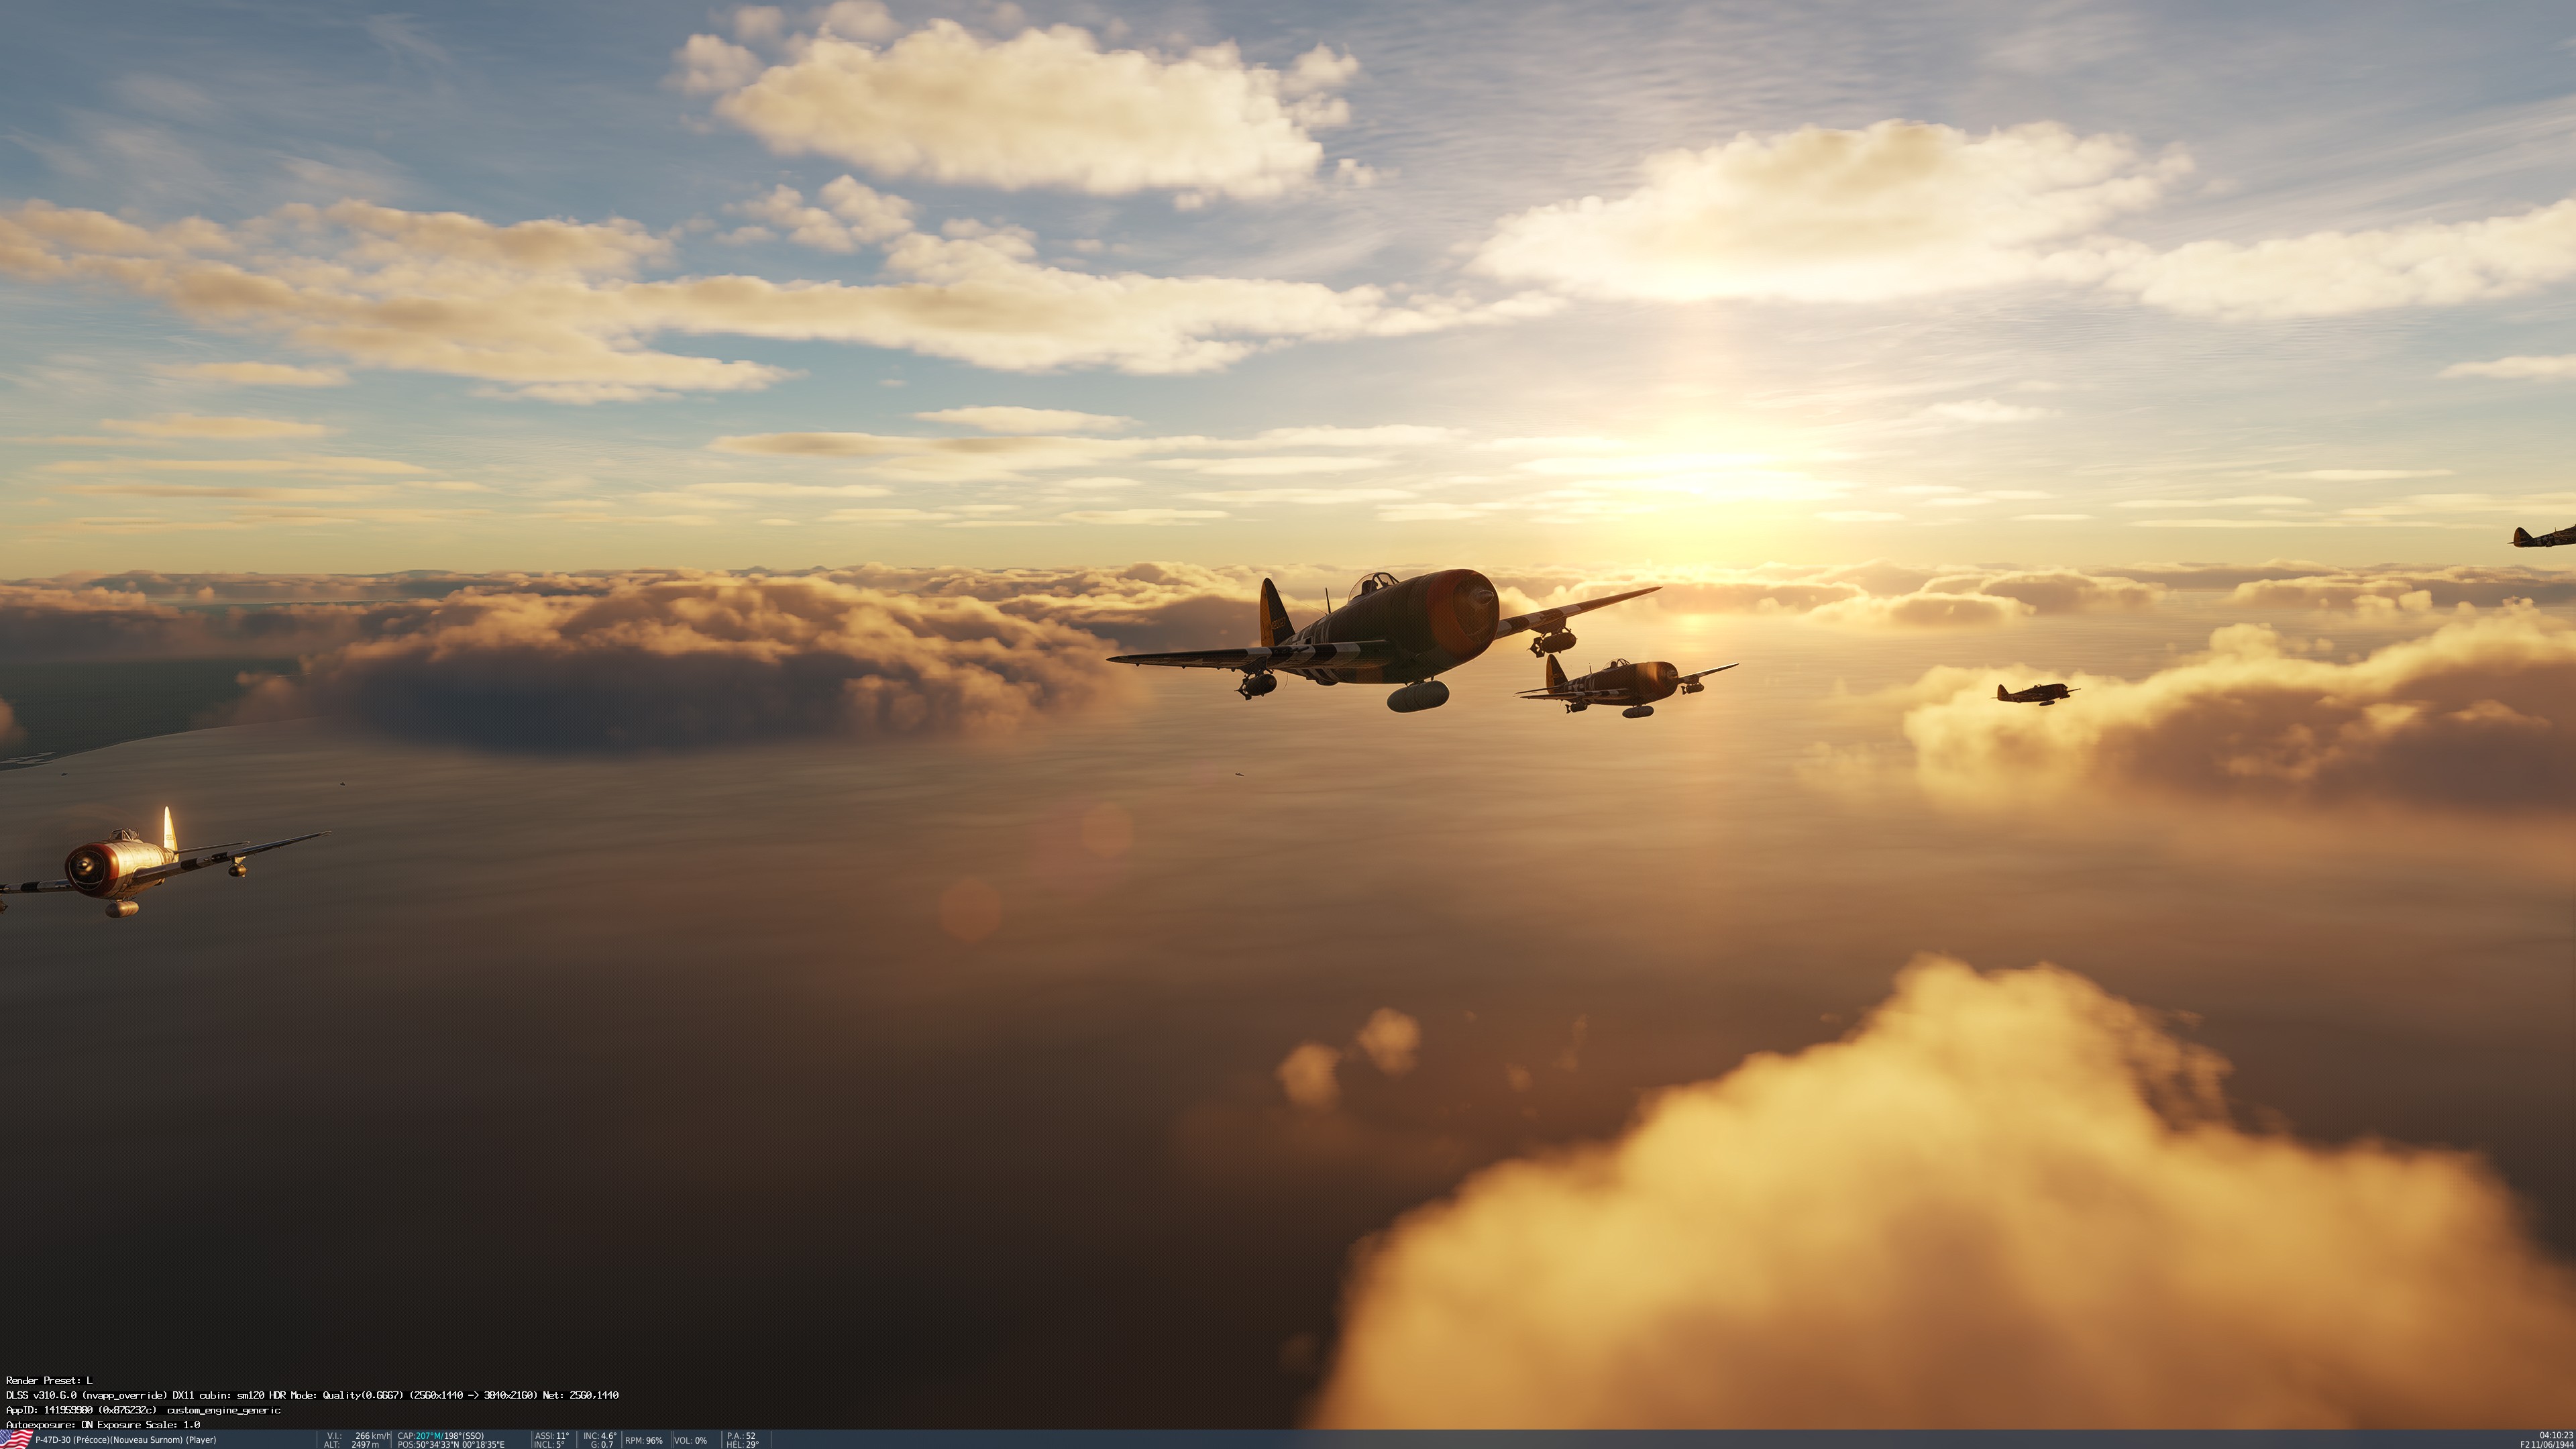Click the CAP 207°M heading readout
This screenshot has width=2576, height=1449.
point(440,1436)
